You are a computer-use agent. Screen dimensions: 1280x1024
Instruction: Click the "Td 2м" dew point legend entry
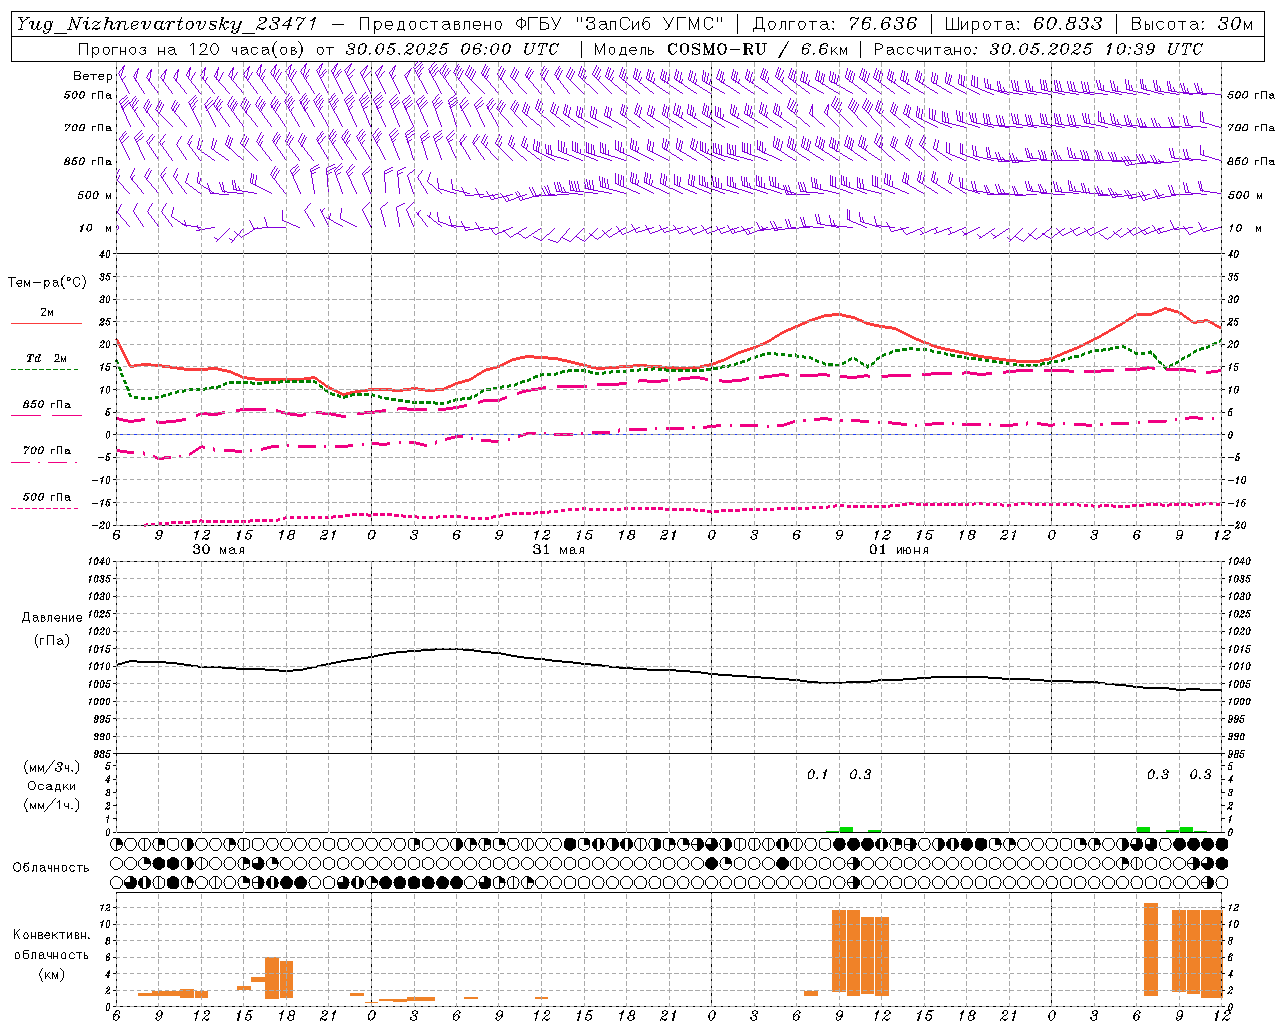click(46, 358)
